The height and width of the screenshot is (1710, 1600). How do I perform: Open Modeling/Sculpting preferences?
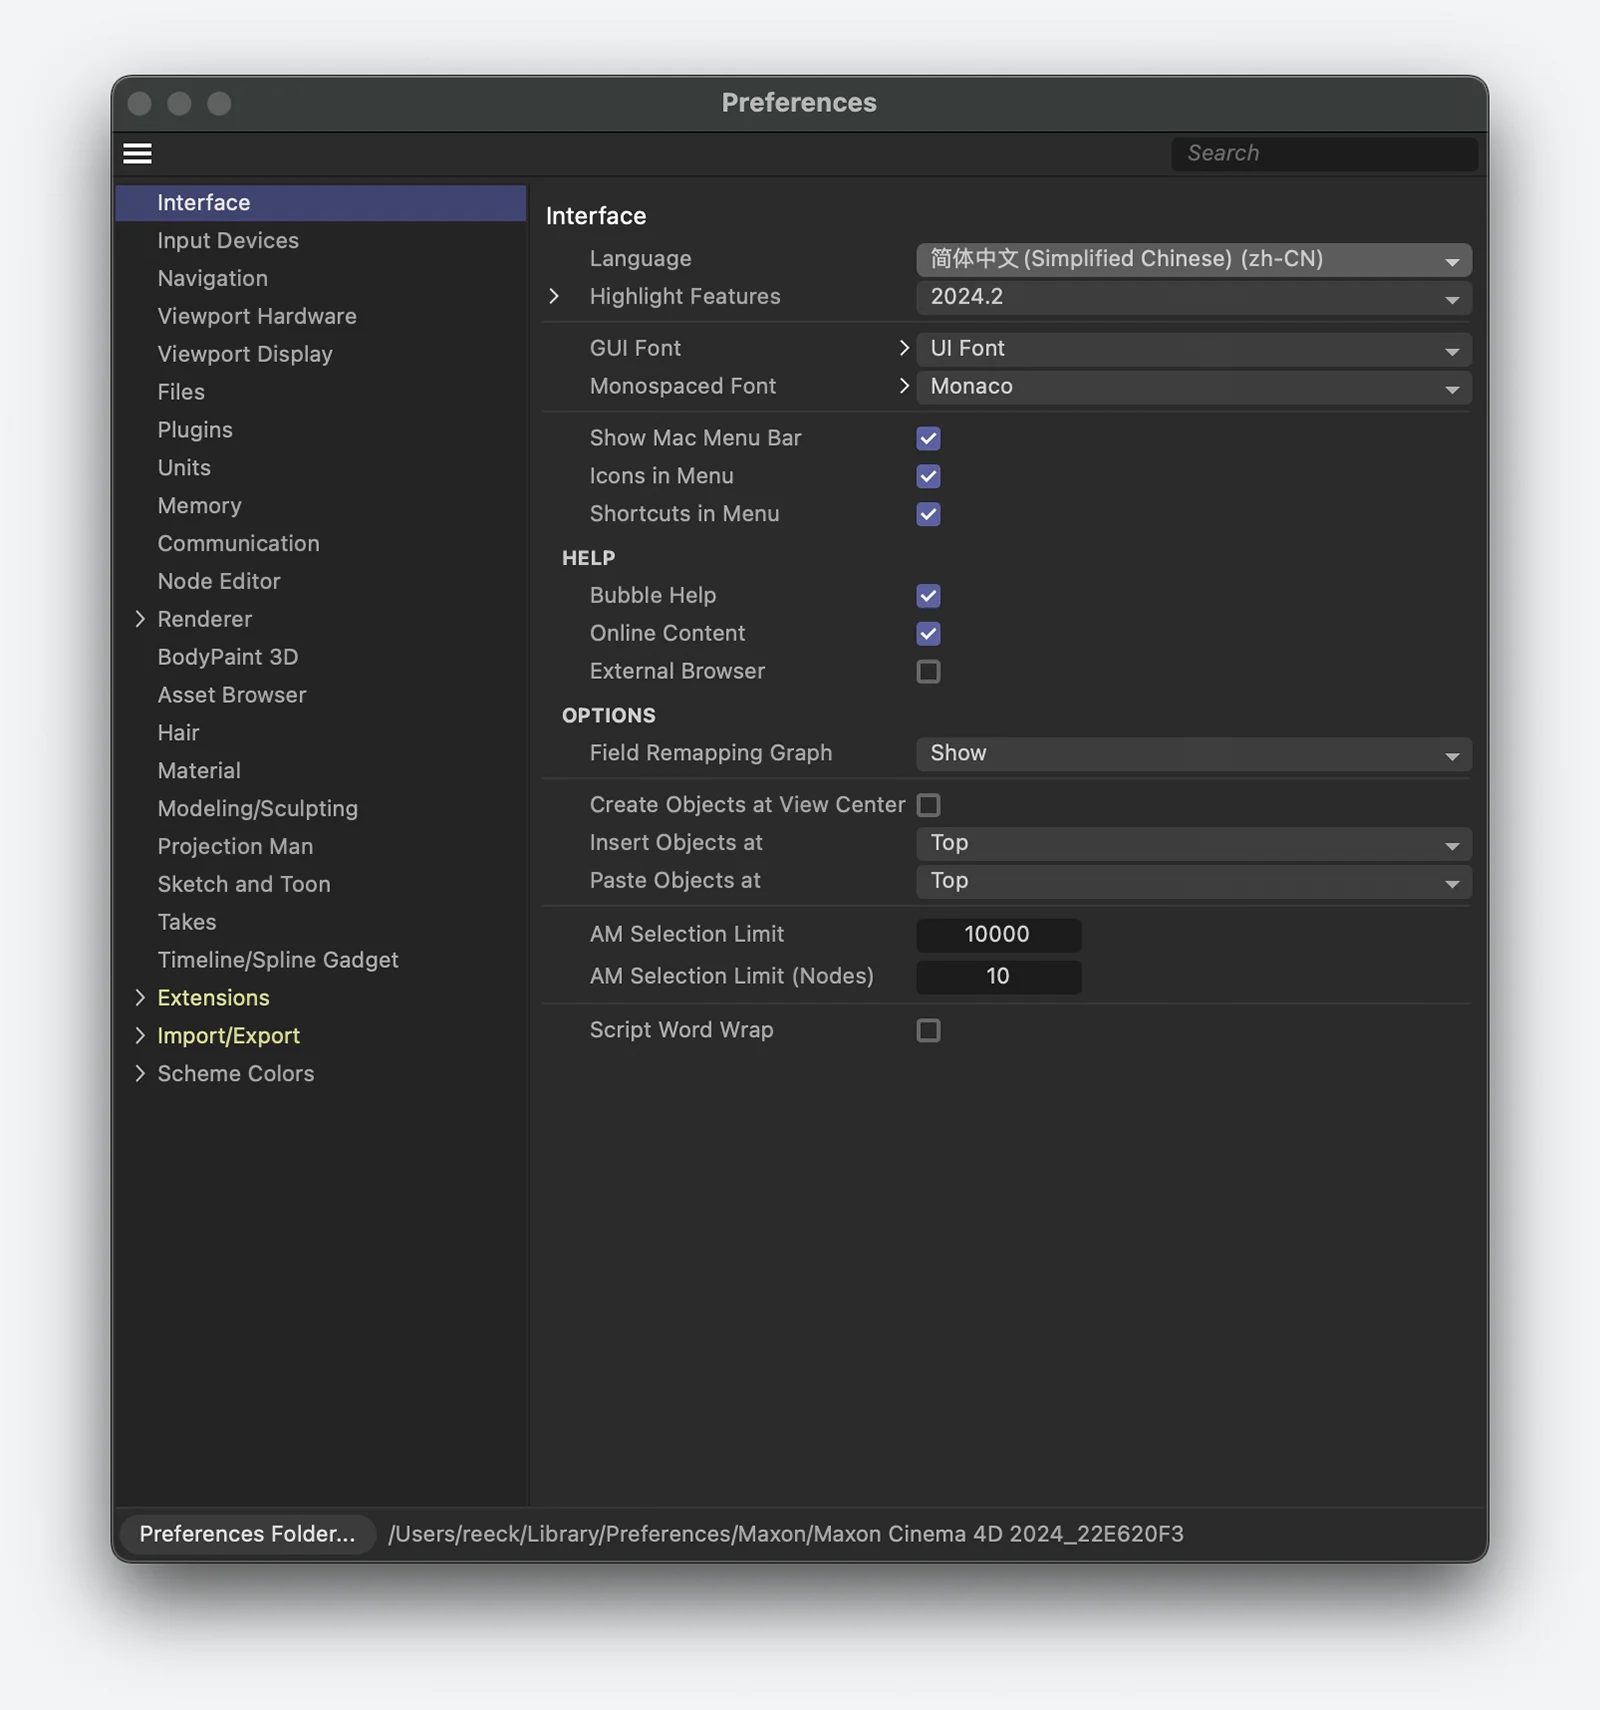click(257, 808)
